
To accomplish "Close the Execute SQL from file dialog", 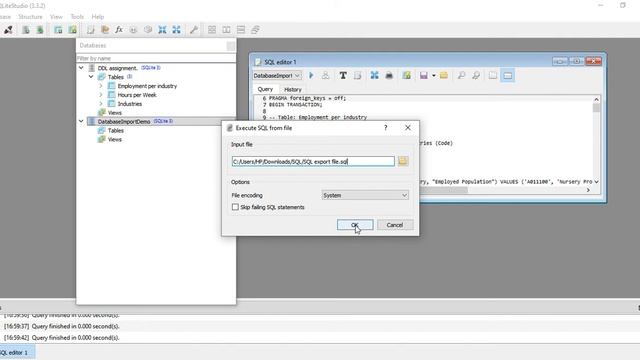I will pyautogui.click(x=408, y=128).
